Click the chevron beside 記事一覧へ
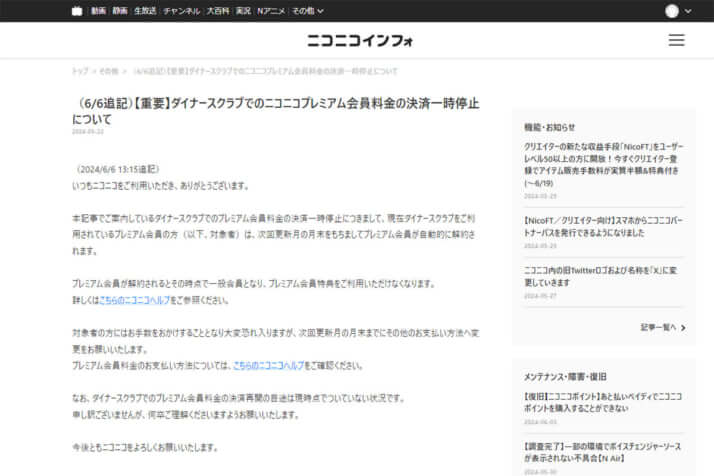Screen dimensions: 714x476 pyautogui.click(x=683, y=328)
